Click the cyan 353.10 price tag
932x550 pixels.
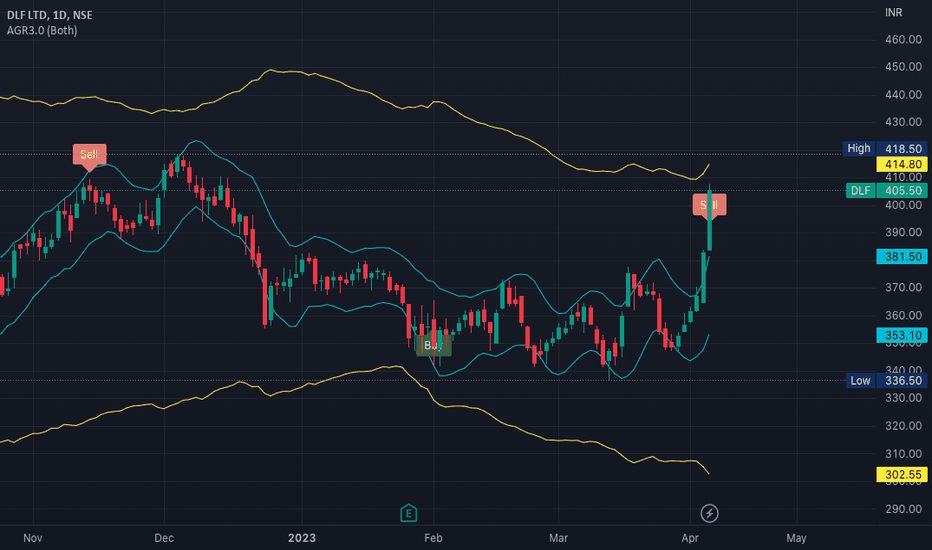pos(902,335)
